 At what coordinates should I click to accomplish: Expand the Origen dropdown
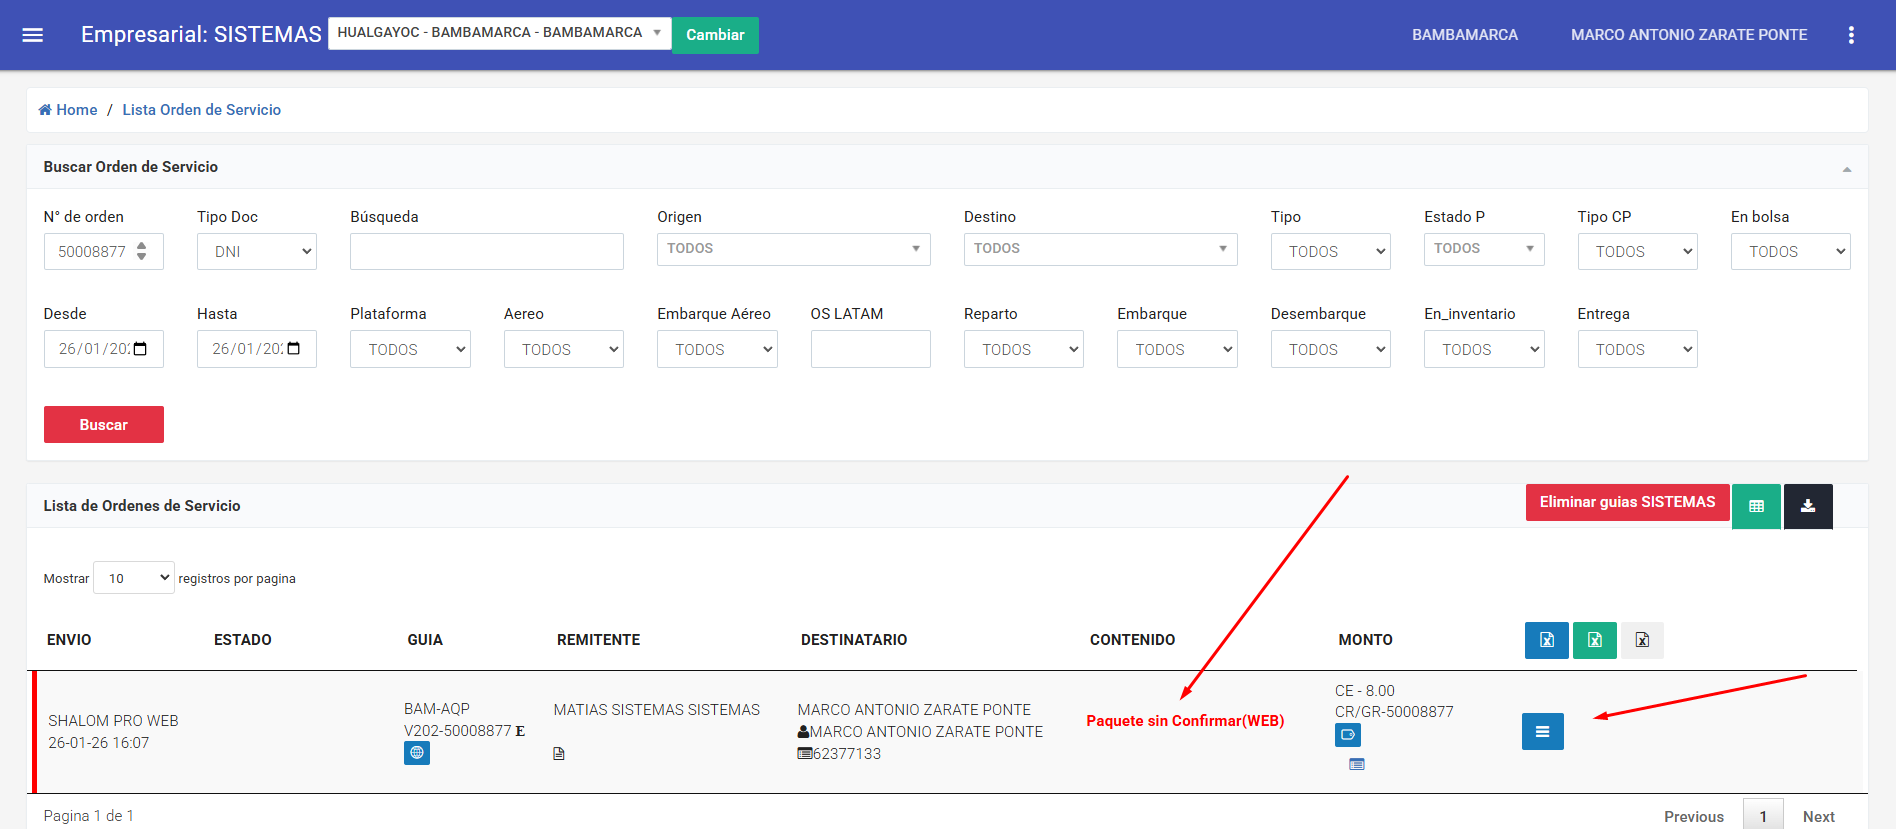pyautogui.click(x=793, y=249)
